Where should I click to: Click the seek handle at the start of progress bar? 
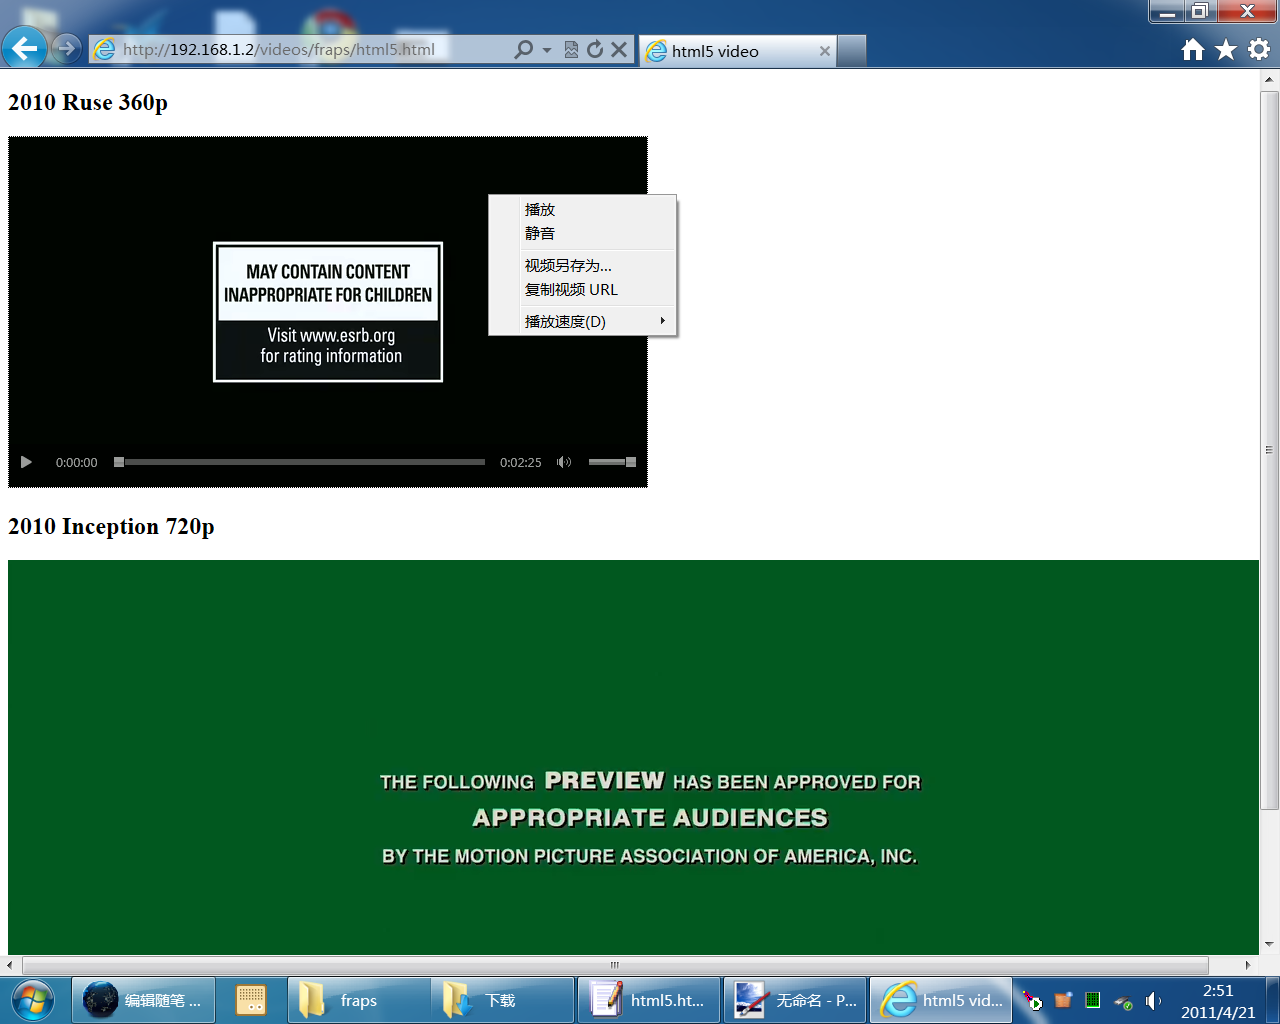pos(119,462)
